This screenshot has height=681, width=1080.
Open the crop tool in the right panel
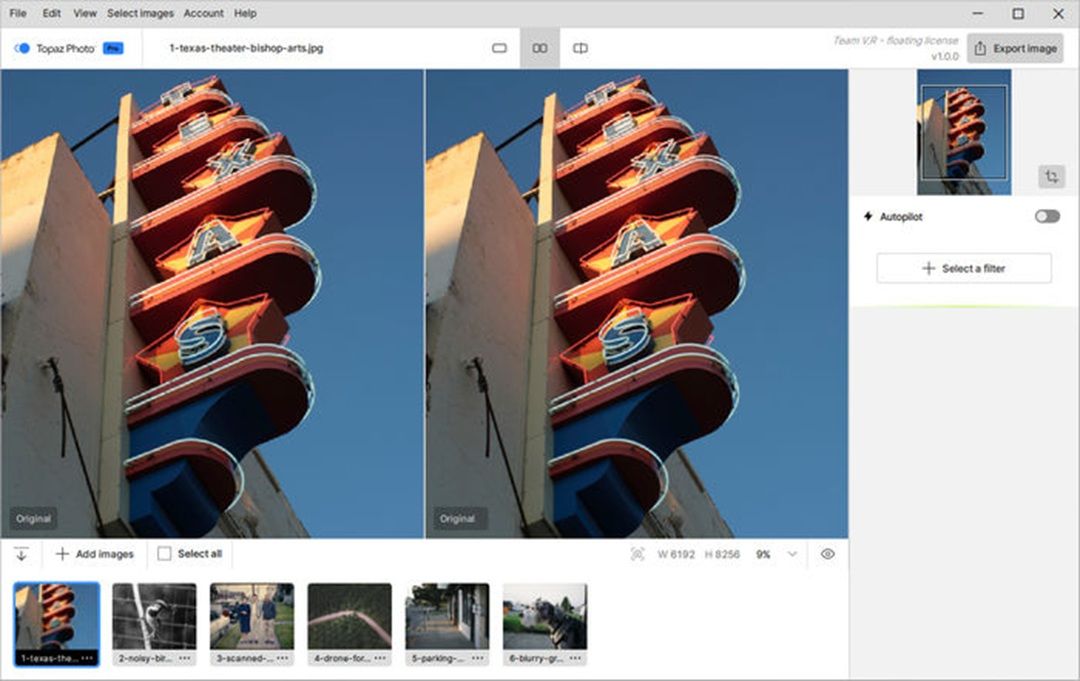[x=1051, y=177]
